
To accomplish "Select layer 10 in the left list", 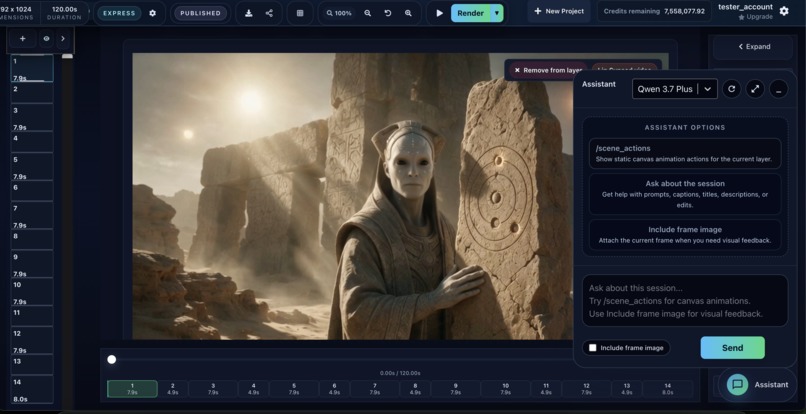I will [32, 291].
